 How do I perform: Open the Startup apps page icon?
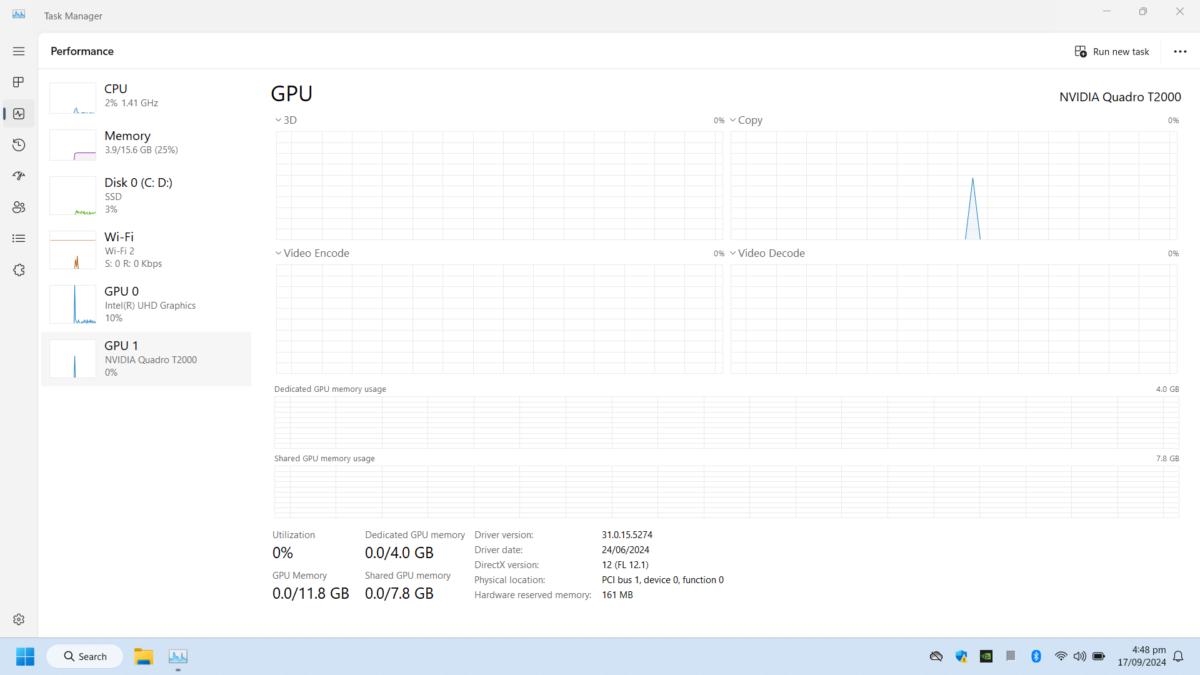(18, 176)
